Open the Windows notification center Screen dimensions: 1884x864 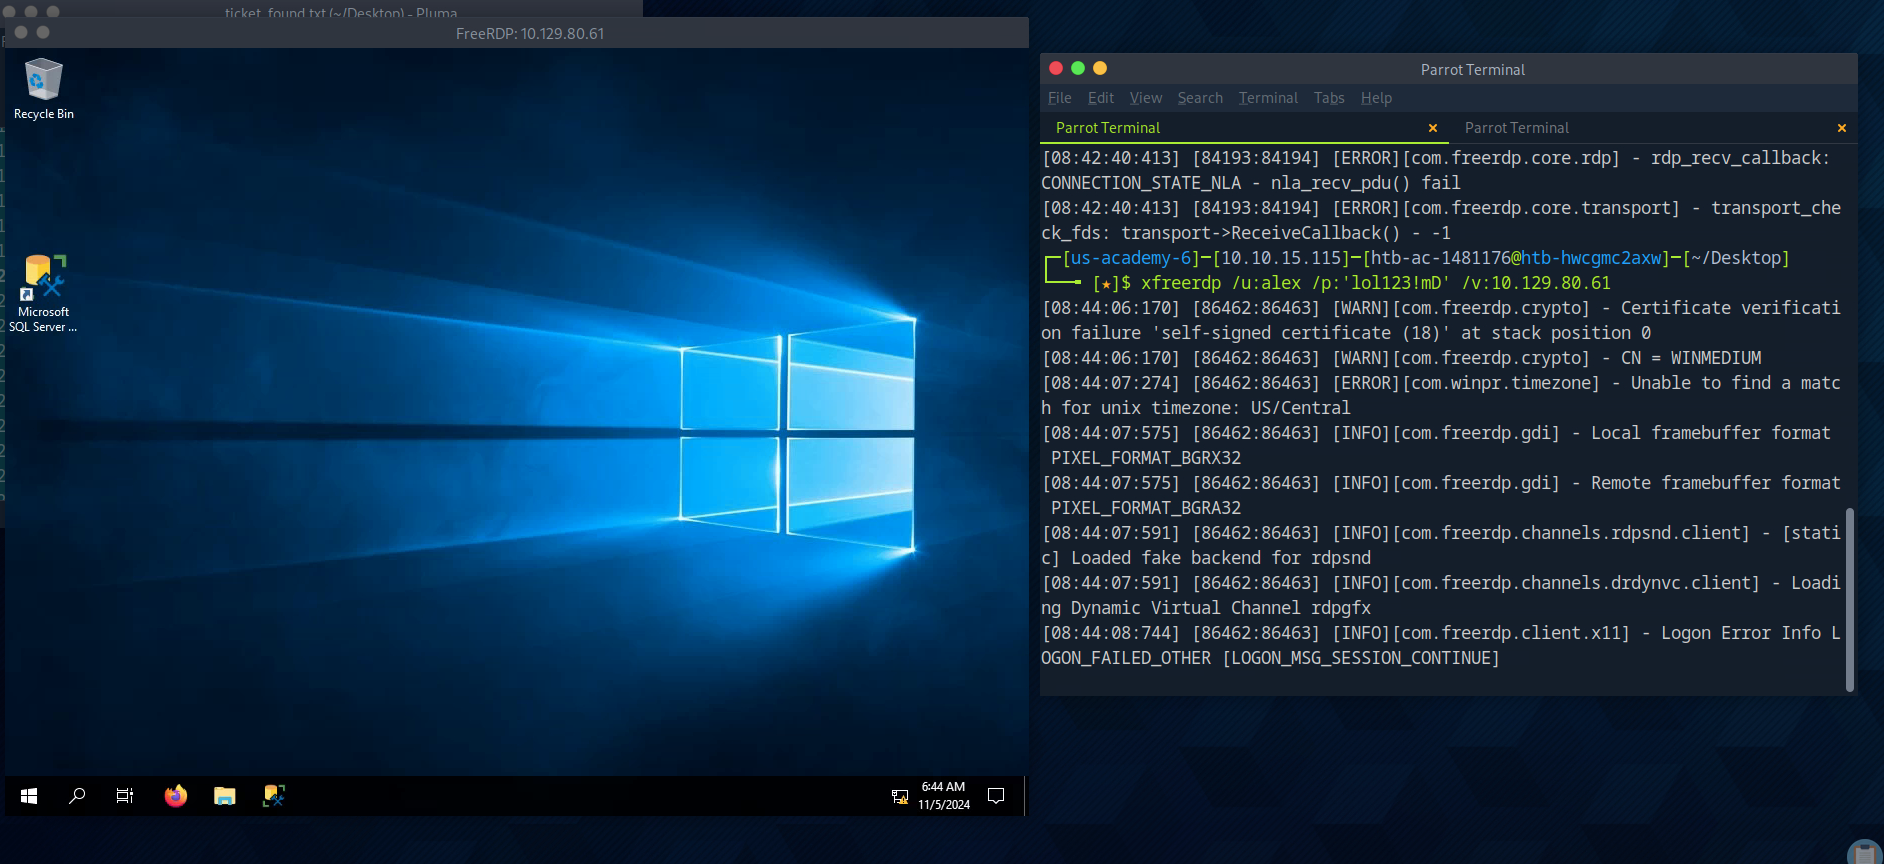tap(996, 796)
